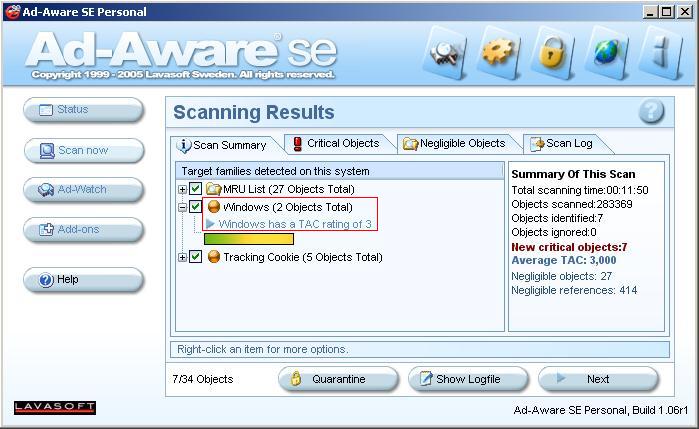Viewport: 699px width, 429px height.
Task: Click 'Objects ignored:0' text
Action: 554,232
